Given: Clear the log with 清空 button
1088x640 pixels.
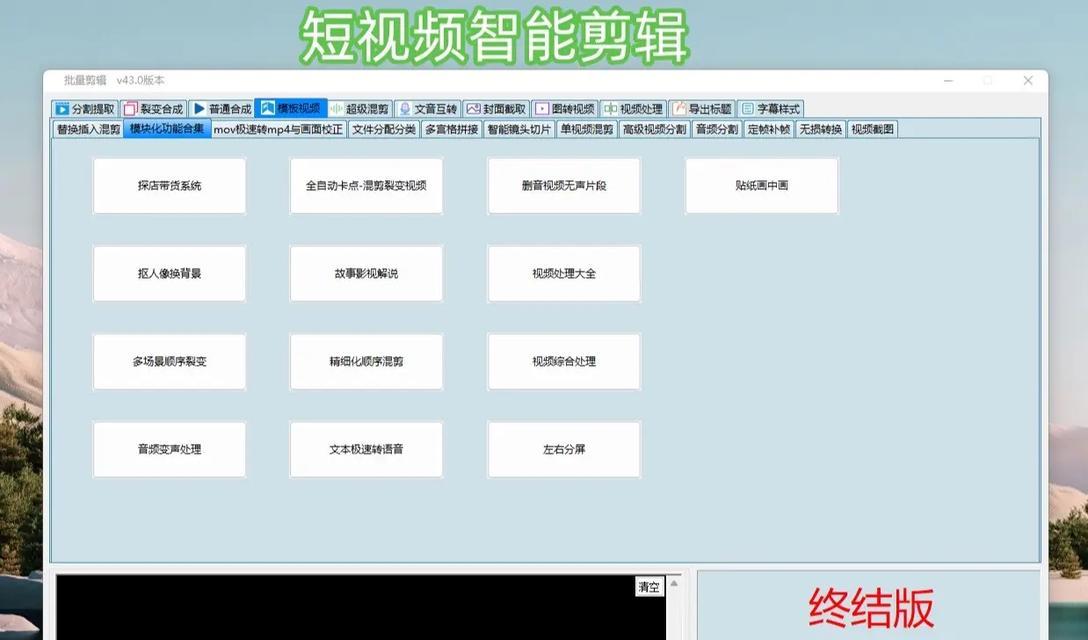Looking at the screenshot, I should (649, 587).
